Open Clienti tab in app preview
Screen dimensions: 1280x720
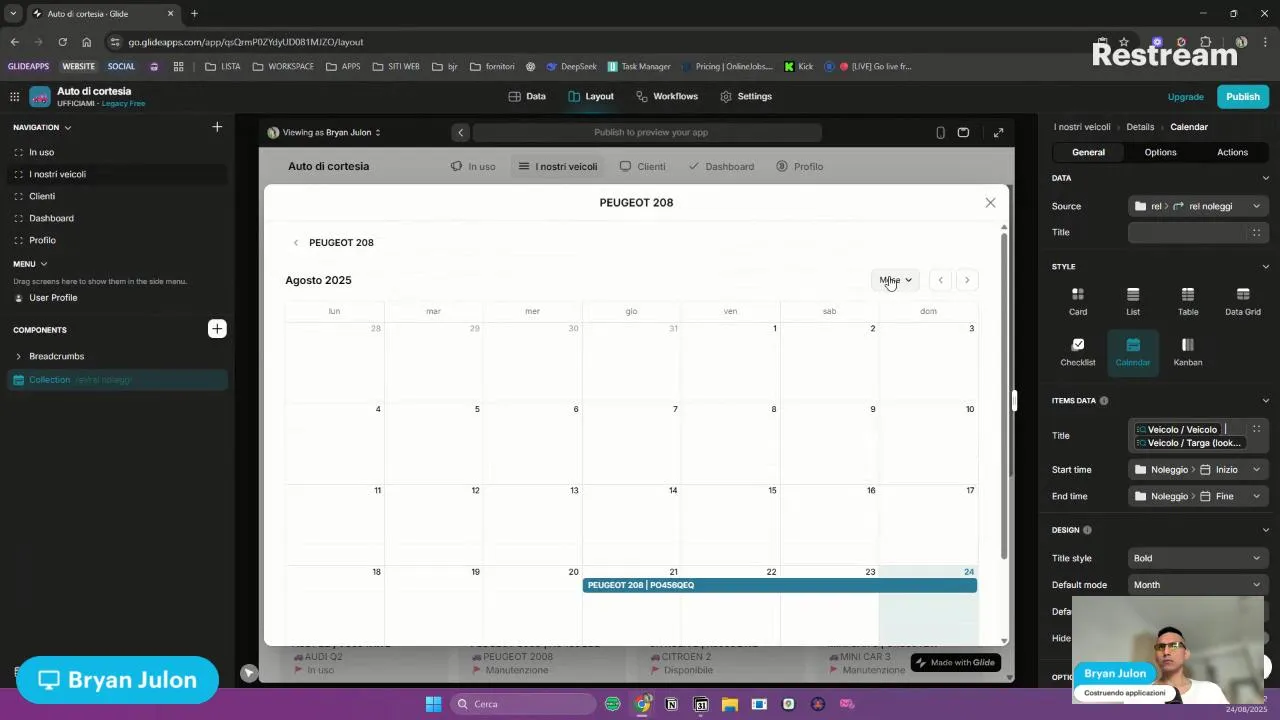[x=642, y=166]
